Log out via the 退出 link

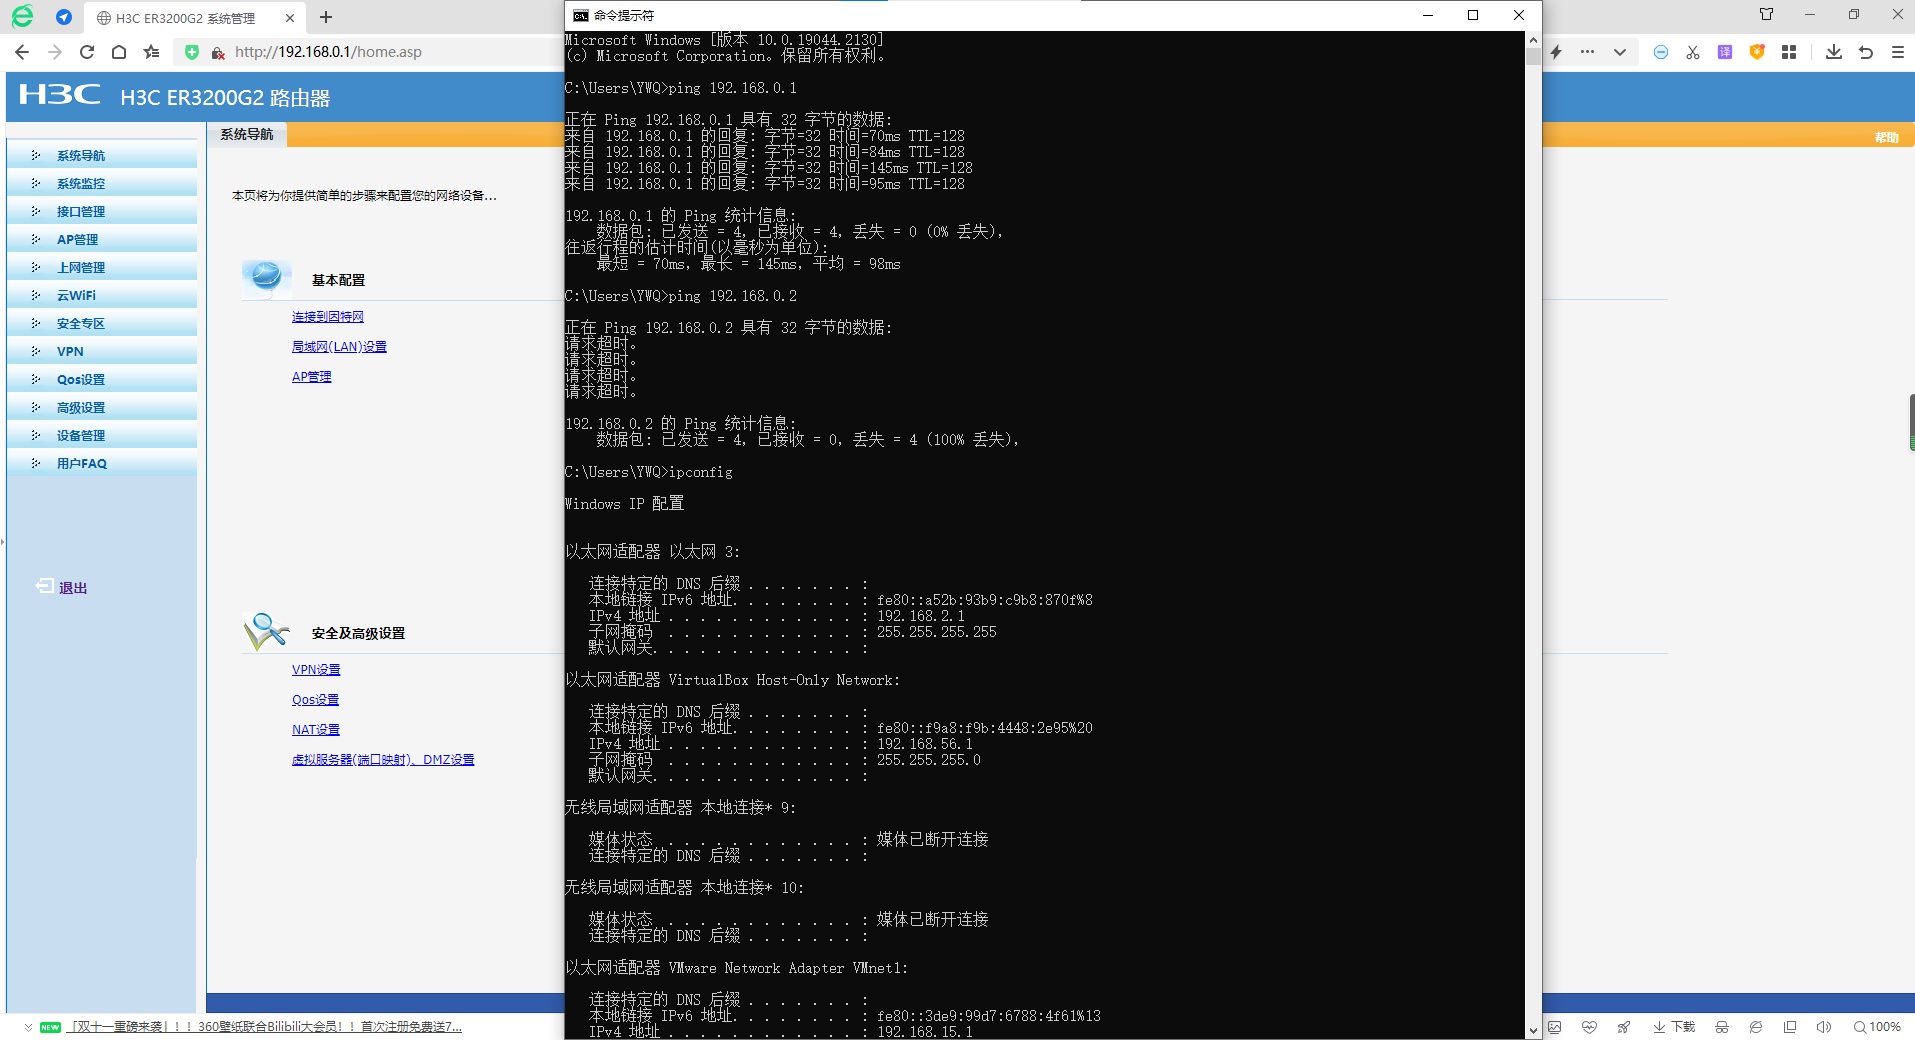tap(62, 587)
